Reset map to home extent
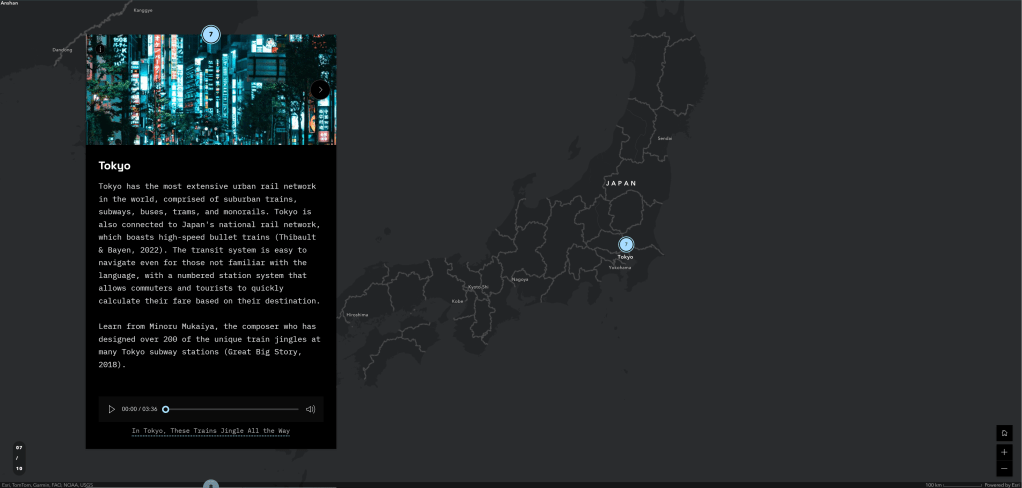Screen dimensions: 1022x488 (x=1004, y=433)
